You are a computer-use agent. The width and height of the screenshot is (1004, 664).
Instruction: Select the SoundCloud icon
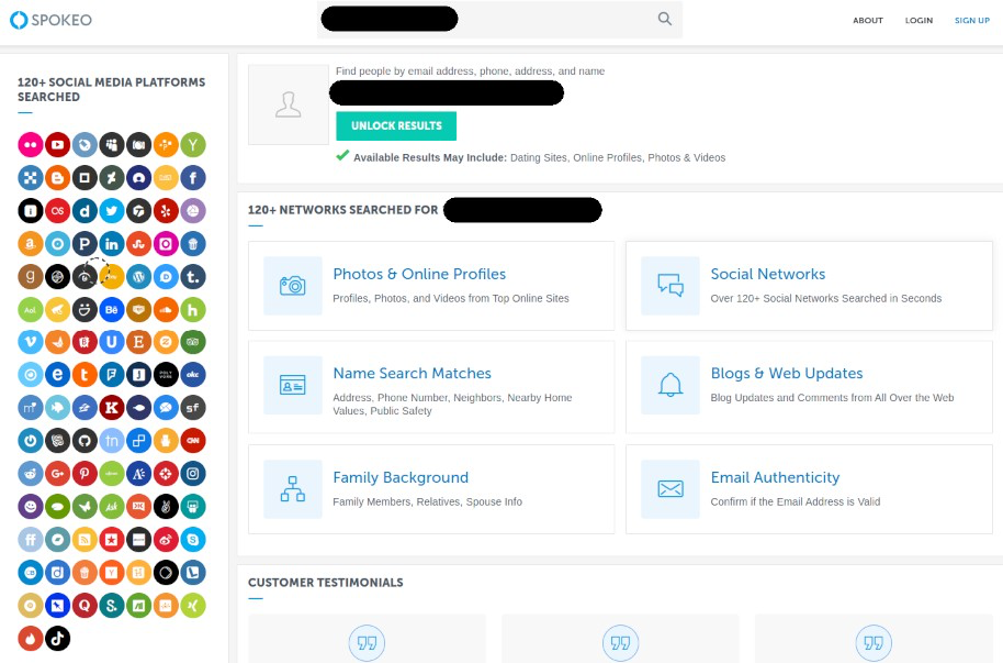click(x=166, y=310)
